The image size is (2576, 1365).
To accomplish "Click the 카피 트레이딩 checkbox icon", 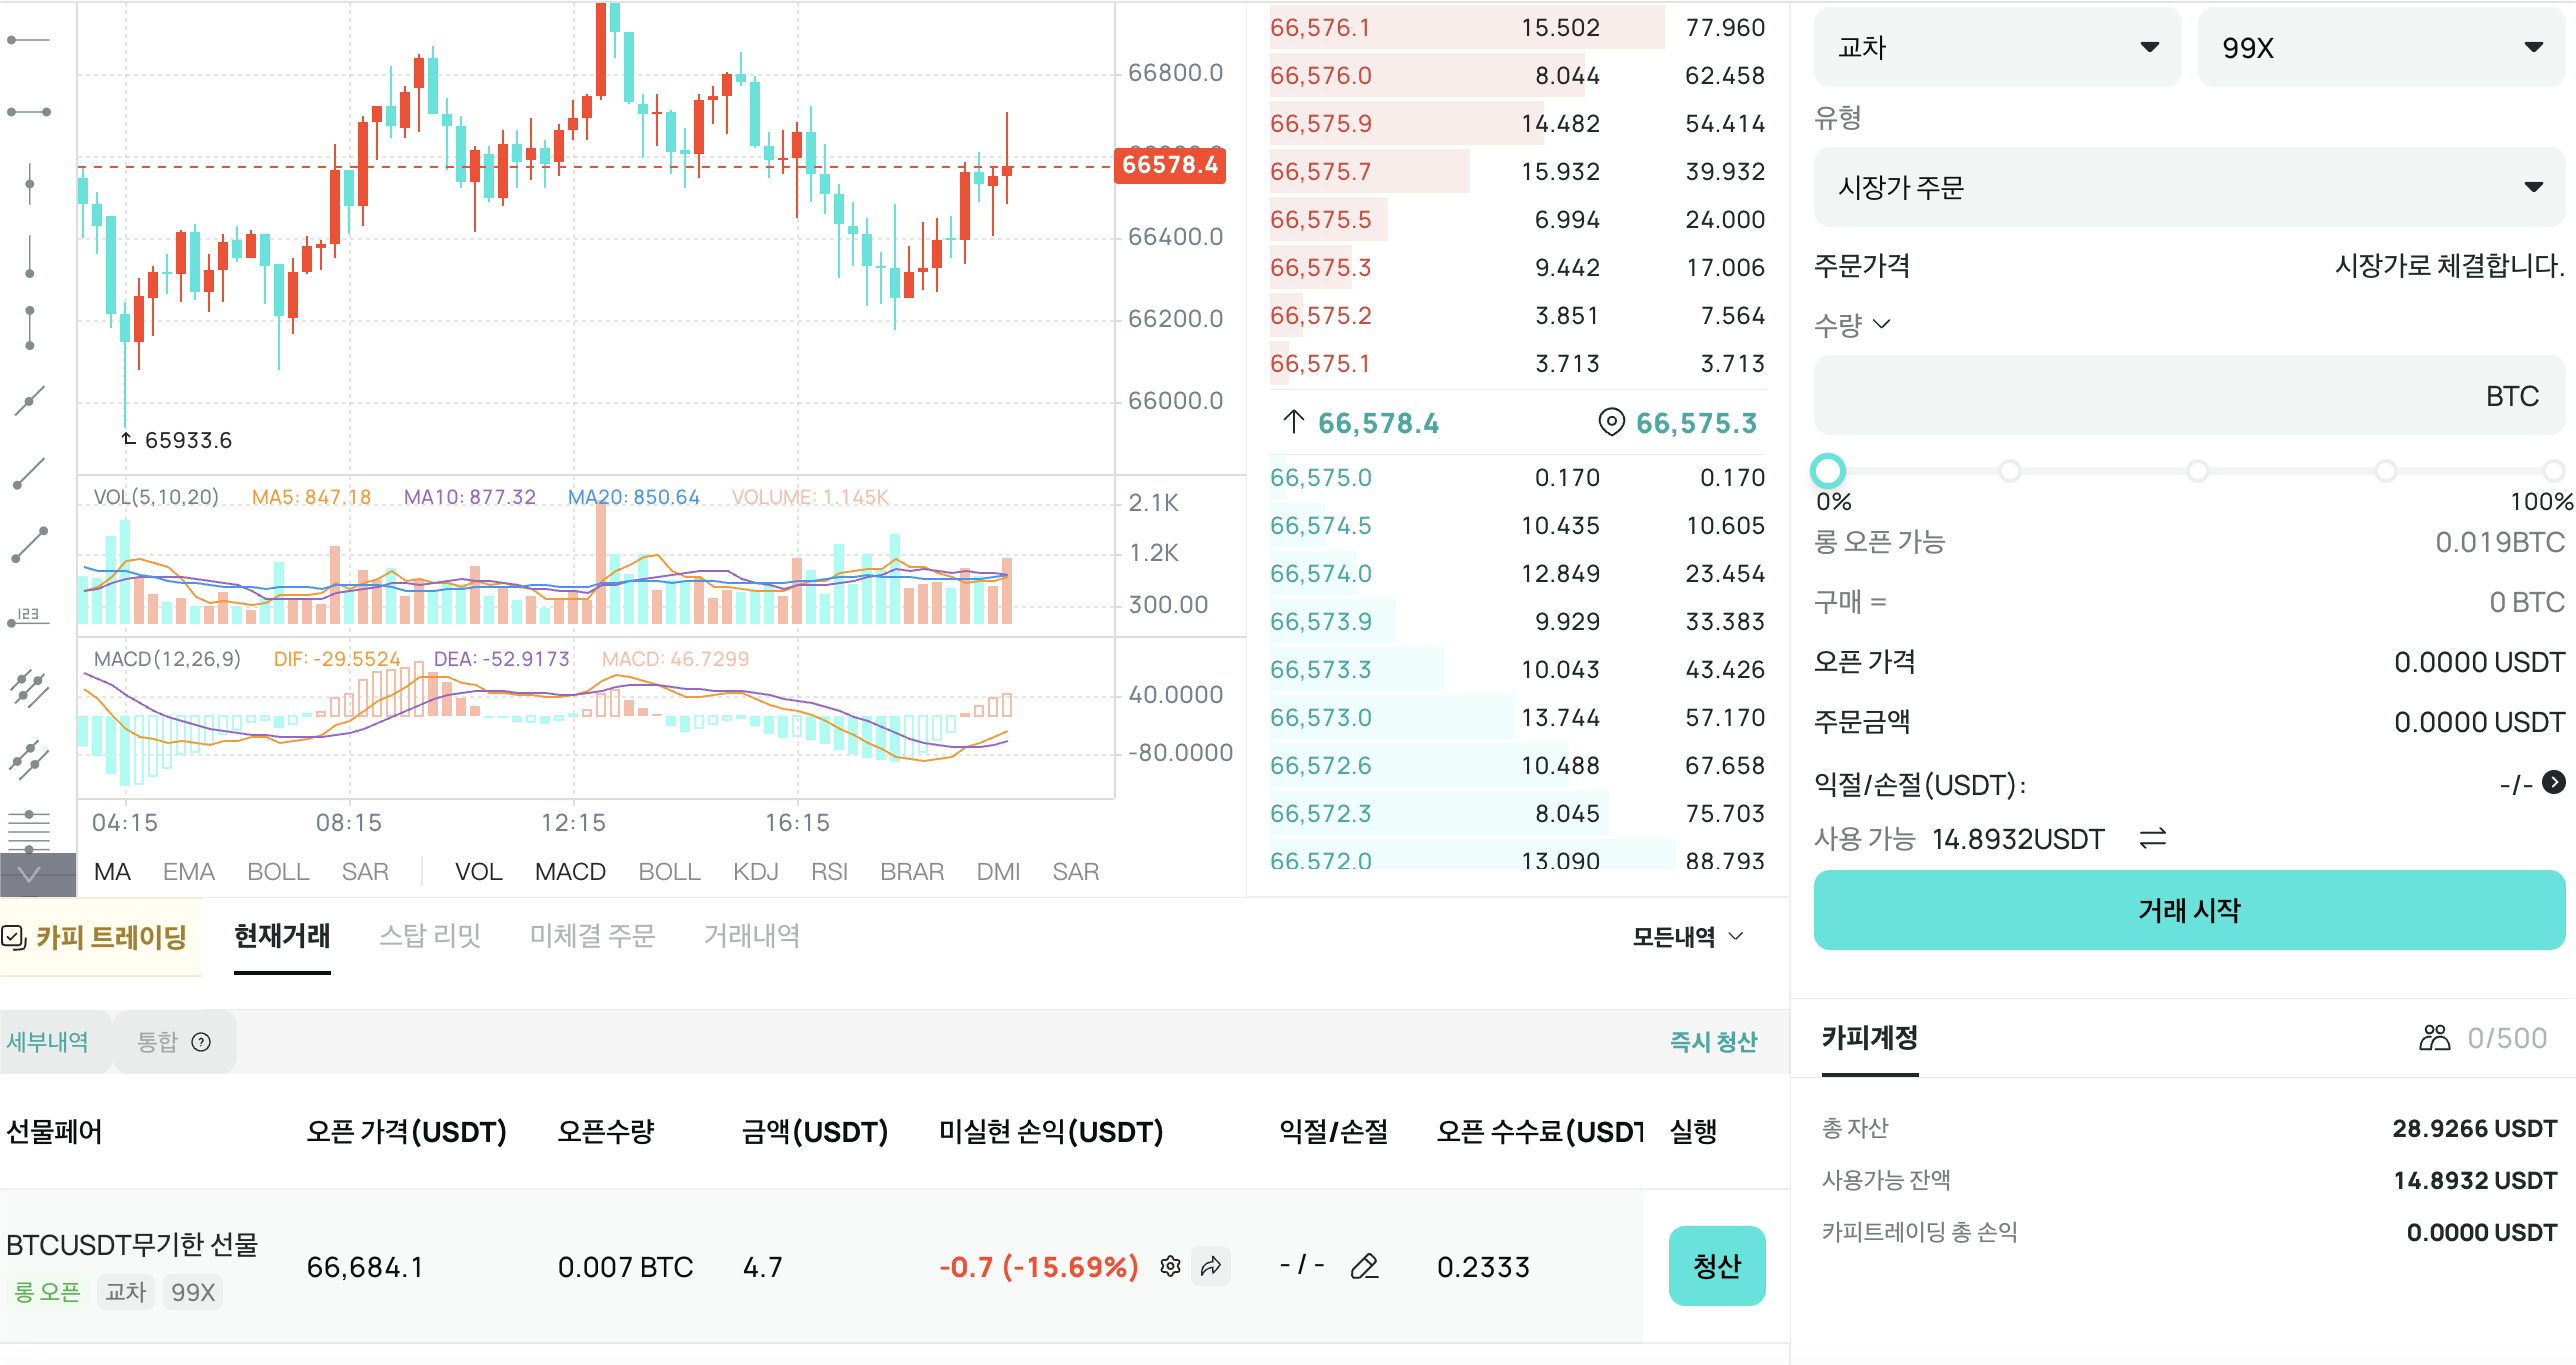I will pos(13,937).
